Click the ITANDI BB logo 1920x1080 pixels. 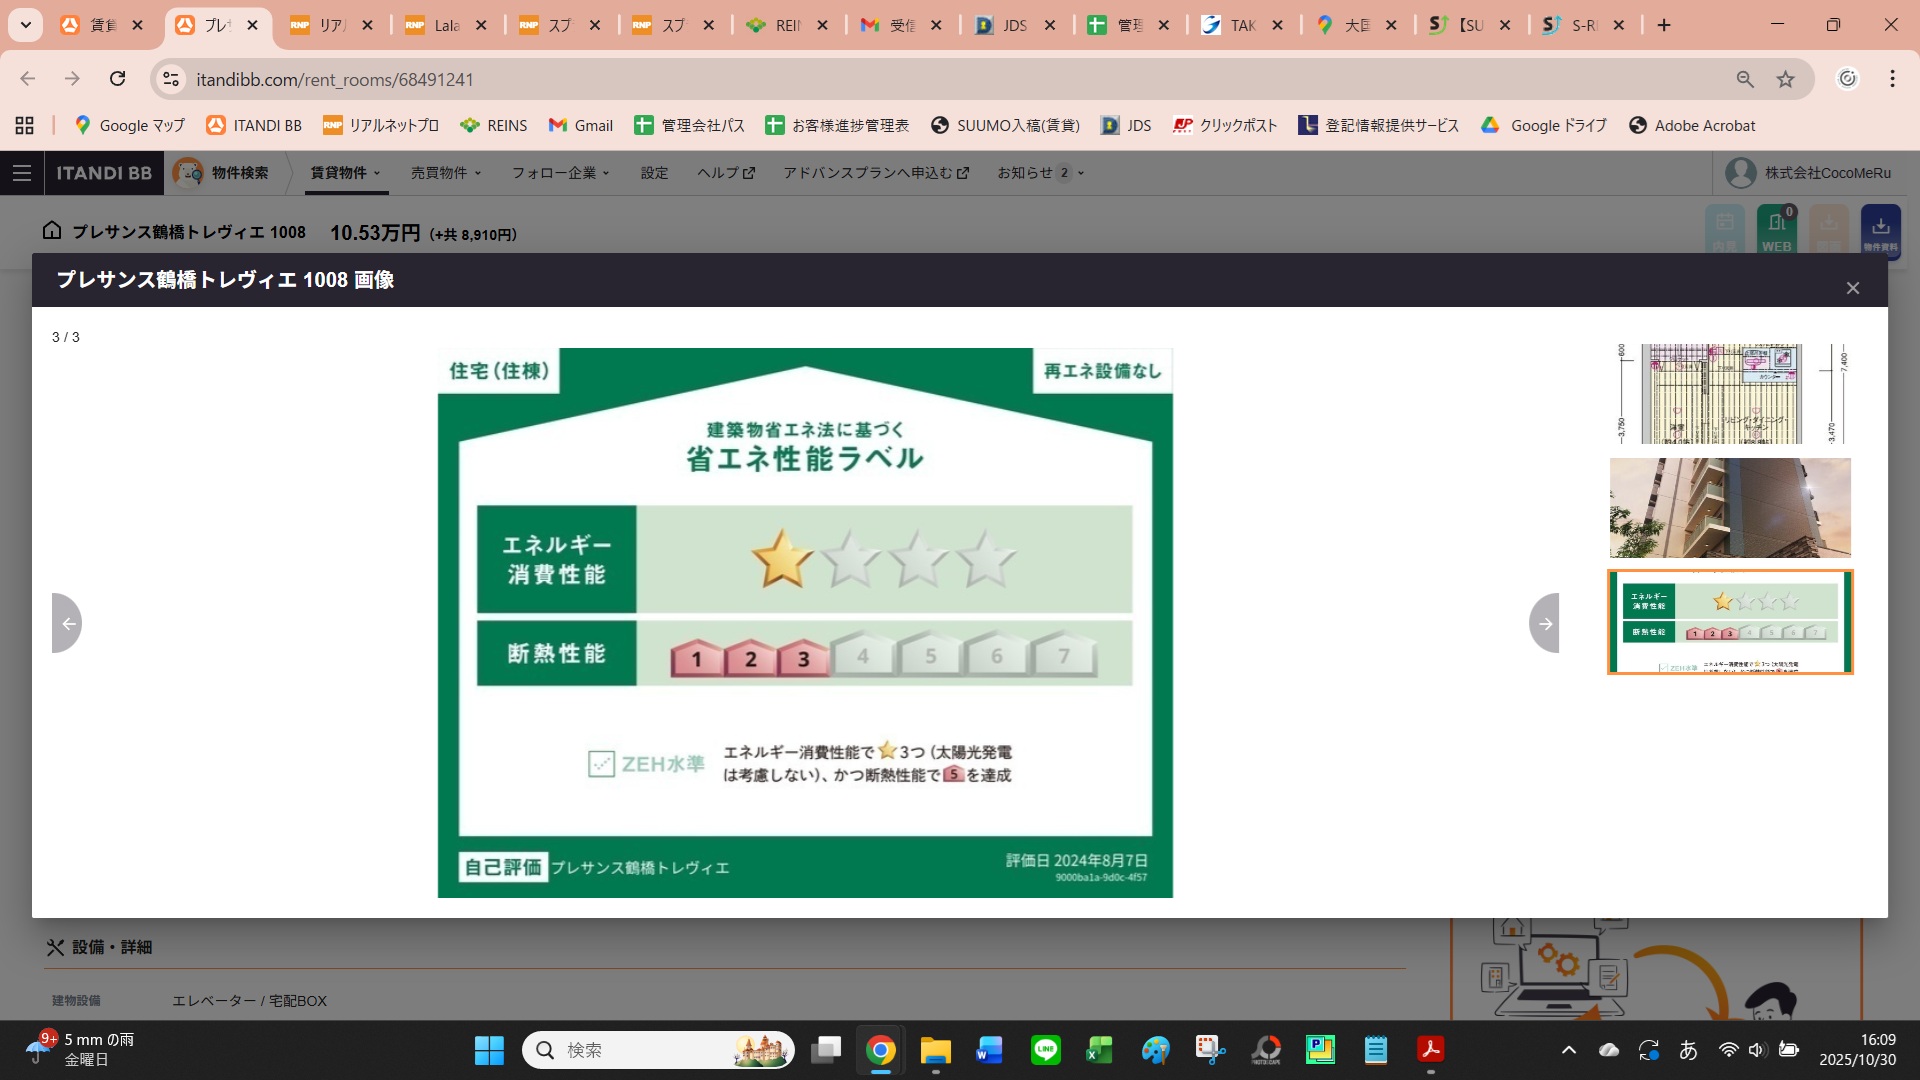point(103,172)
